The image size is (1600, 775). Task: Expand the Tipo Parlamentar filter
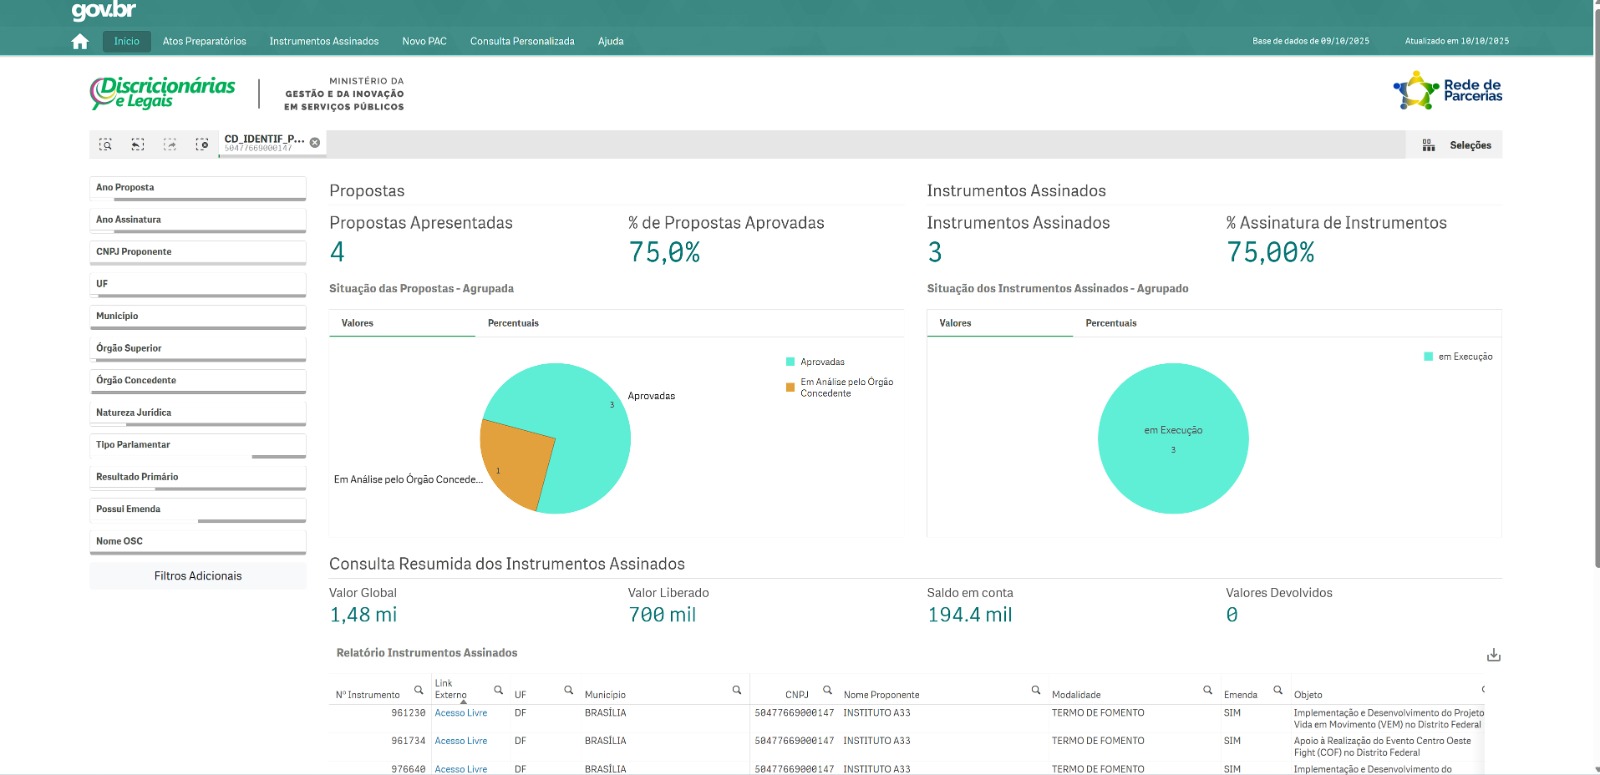197,445
